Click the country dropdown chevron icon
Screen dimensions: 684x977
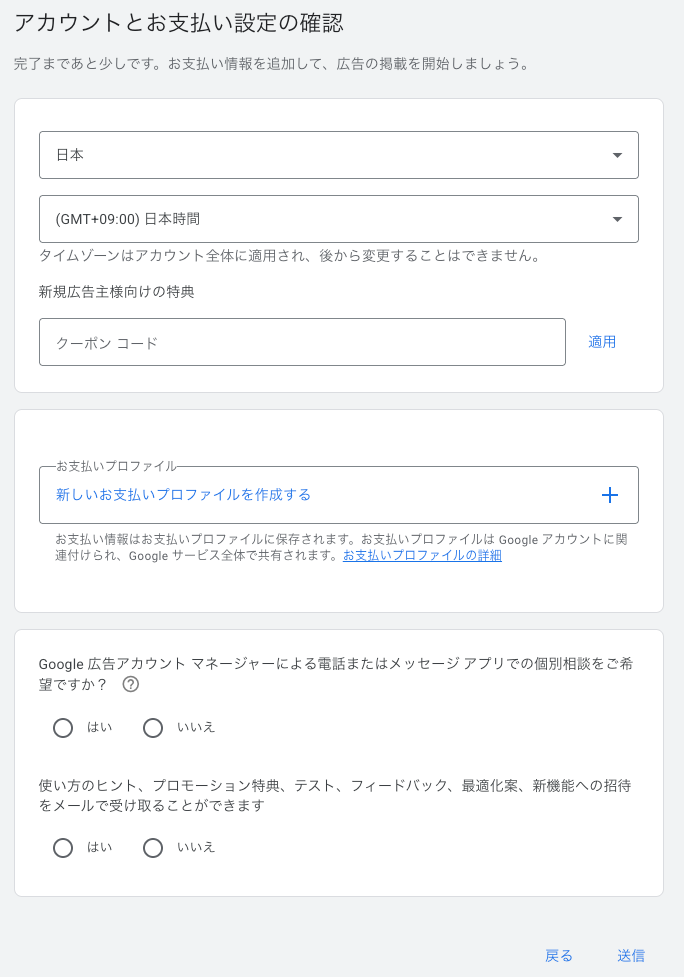[x=618, y=155]
